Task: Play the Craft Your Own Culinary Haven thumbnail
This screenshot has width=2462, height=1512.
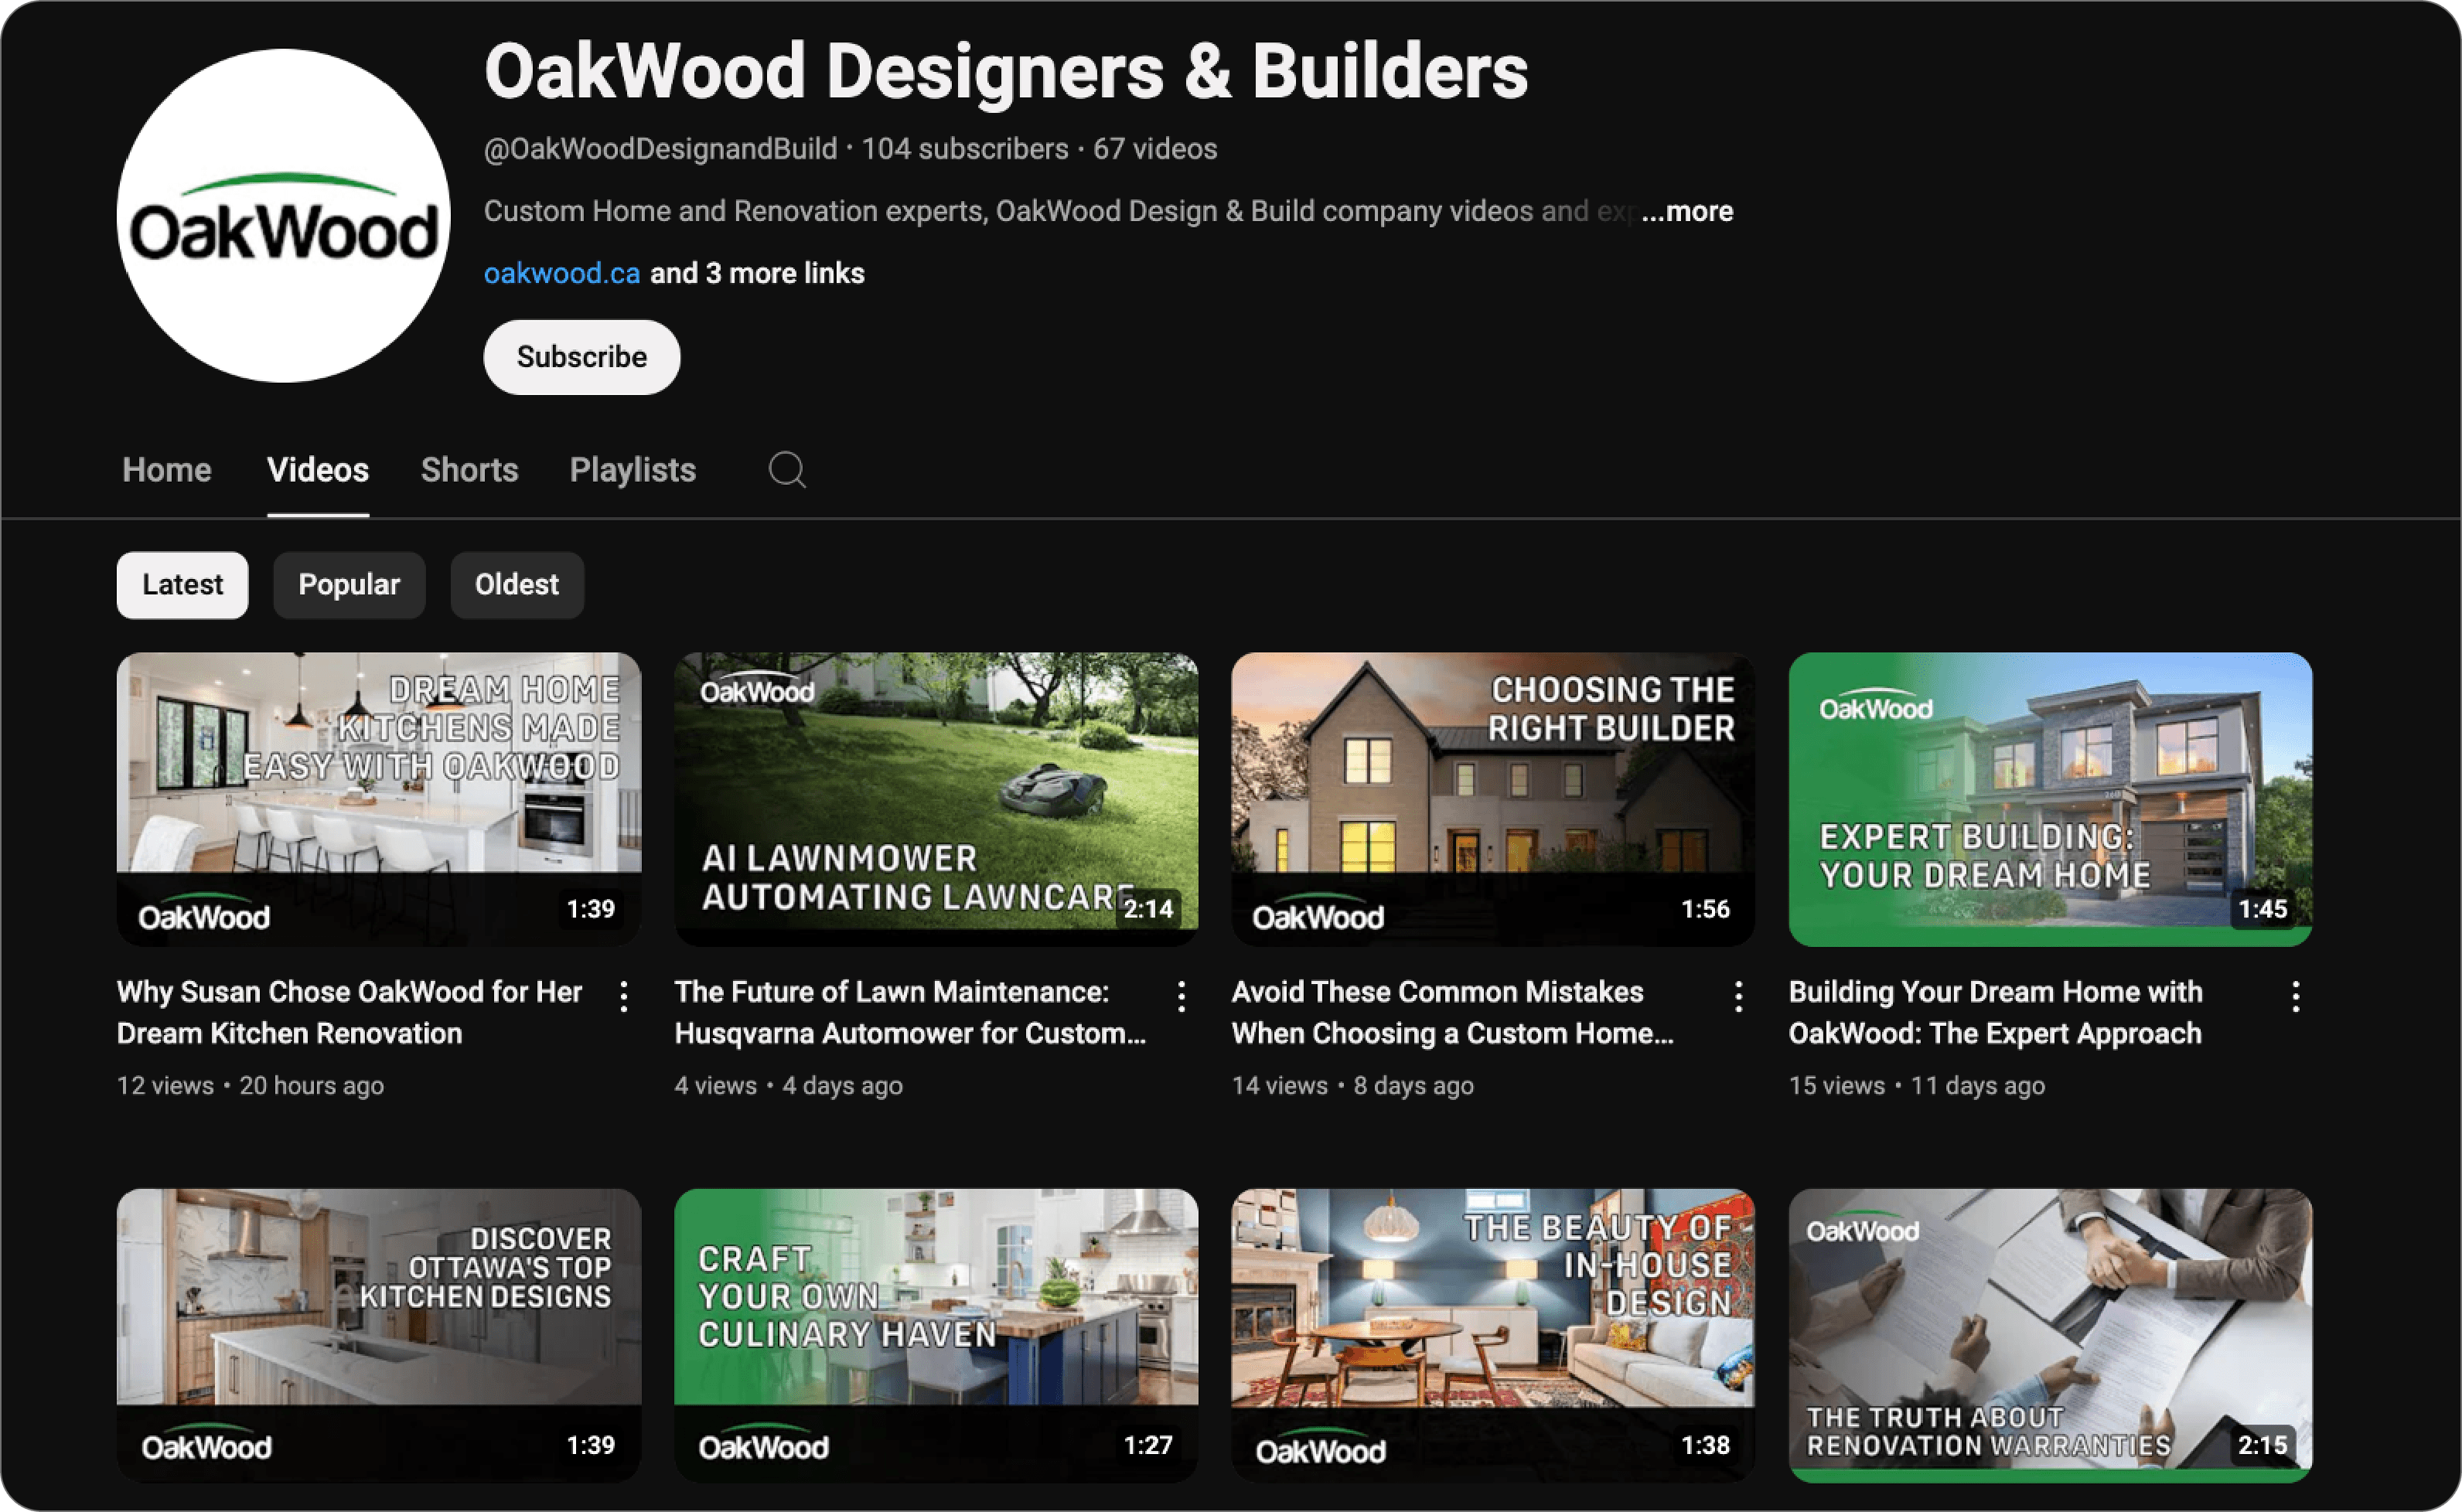Action: [x=936, y=1335]
